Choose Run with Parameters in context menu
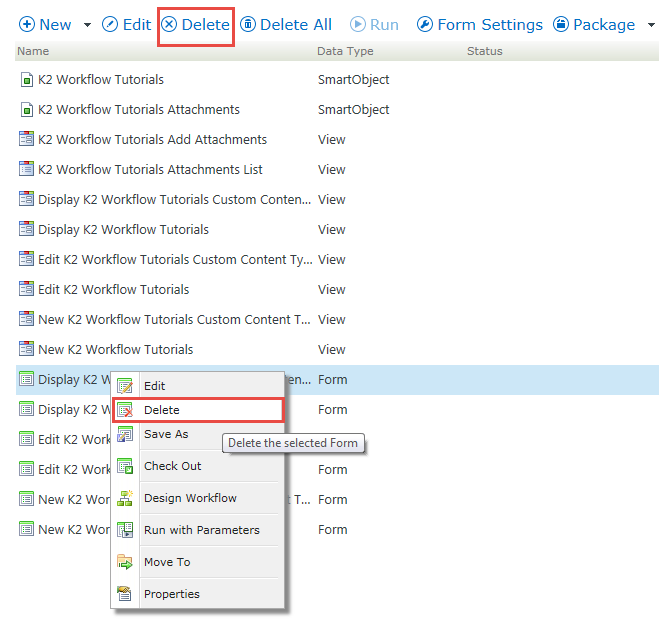 pos(198,530)
